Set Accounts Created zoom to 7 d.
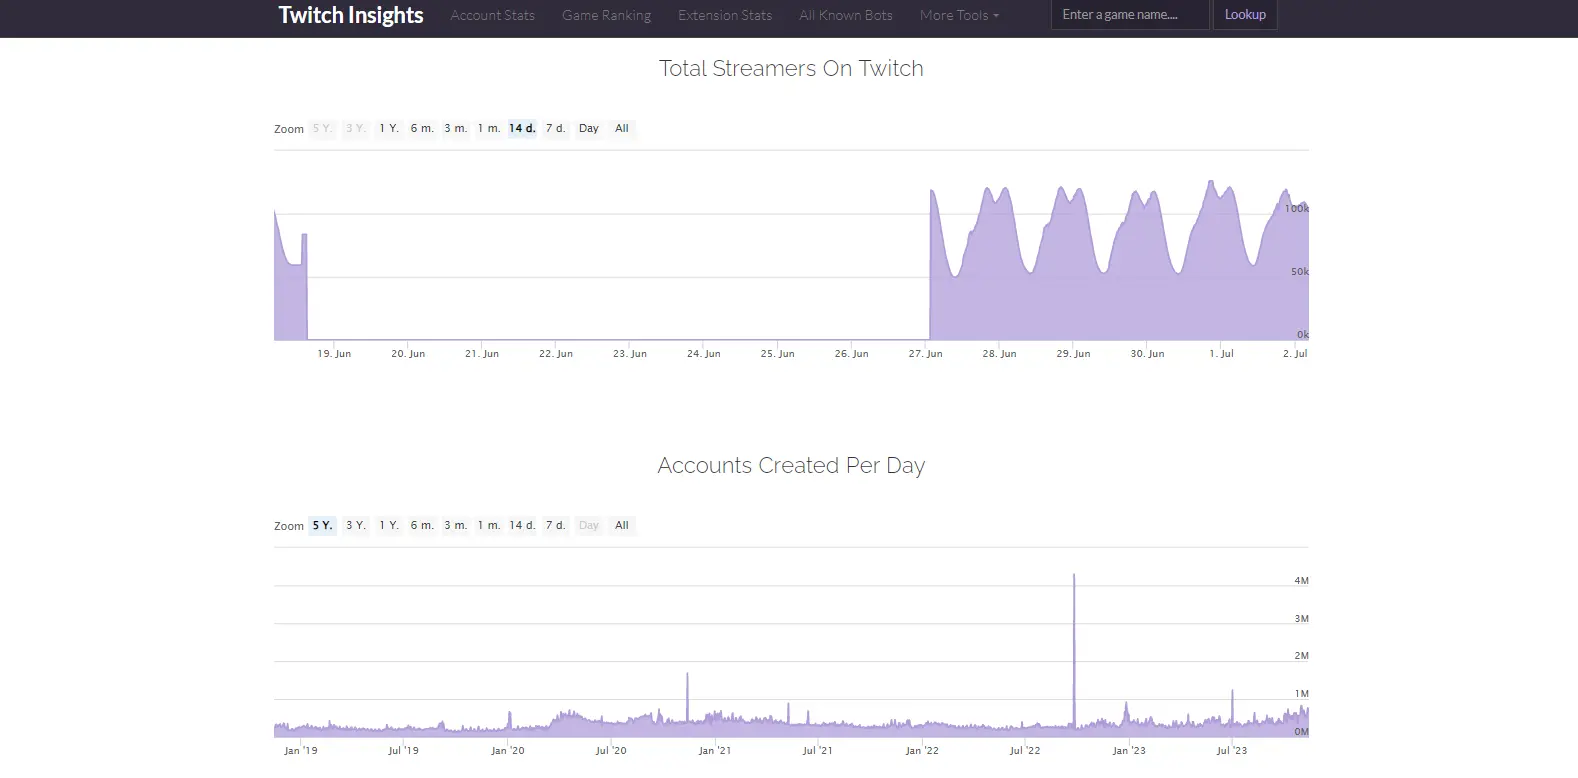Screen dimensions: 1578x778 [x=555, y=525]
